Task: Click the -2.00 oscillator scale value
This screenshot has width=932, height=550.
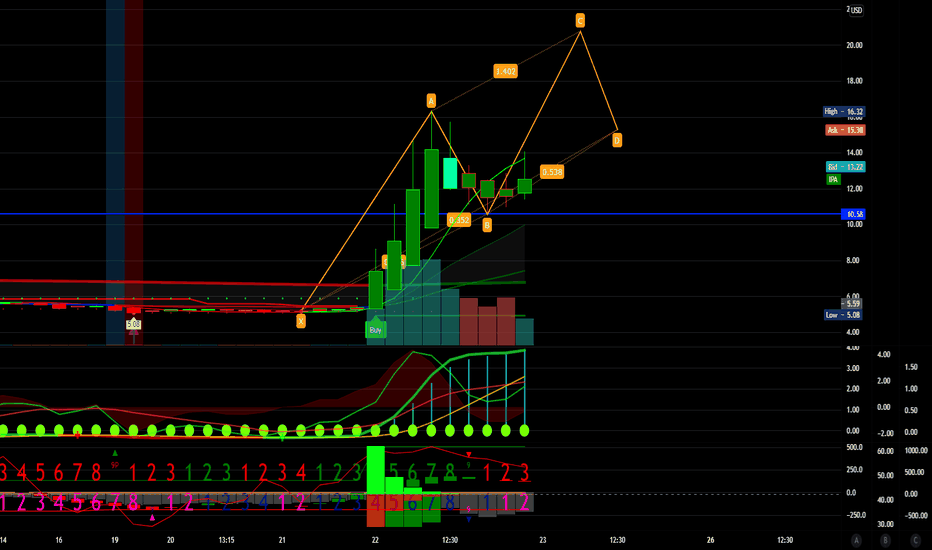Action: coord(885,433)
